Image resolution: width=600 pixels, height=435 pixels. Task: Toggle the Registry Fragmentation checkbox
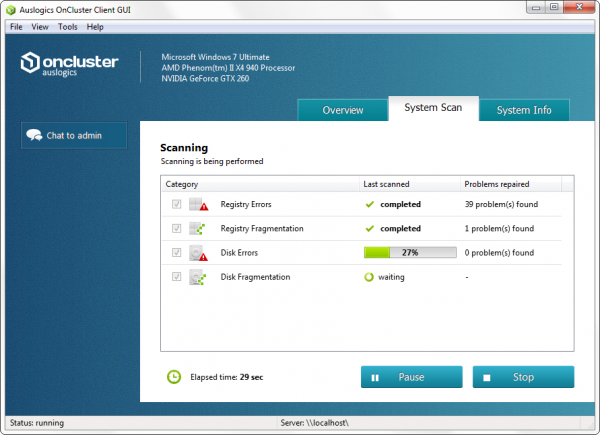coord(176,228)
